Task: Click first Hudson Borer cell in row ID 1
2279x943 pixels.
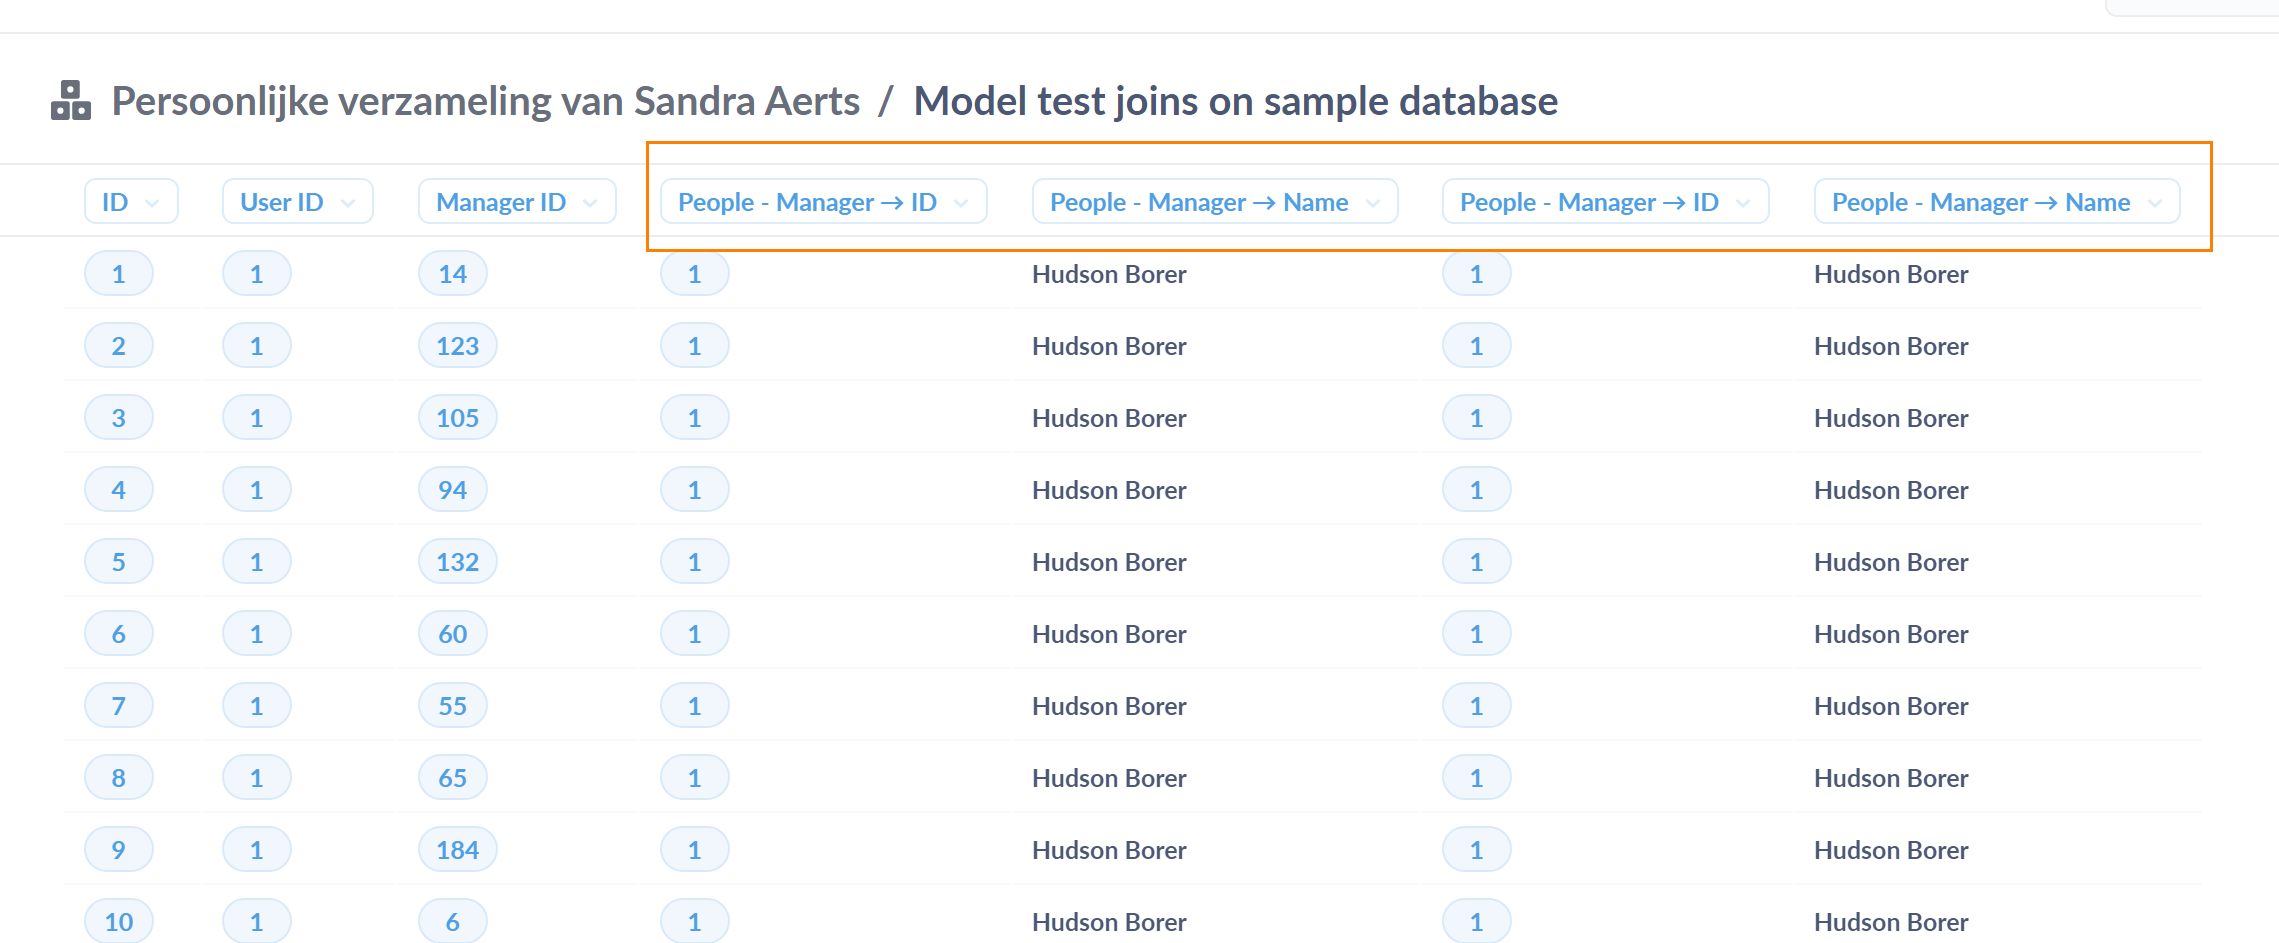Action: tap(1109, 274)
